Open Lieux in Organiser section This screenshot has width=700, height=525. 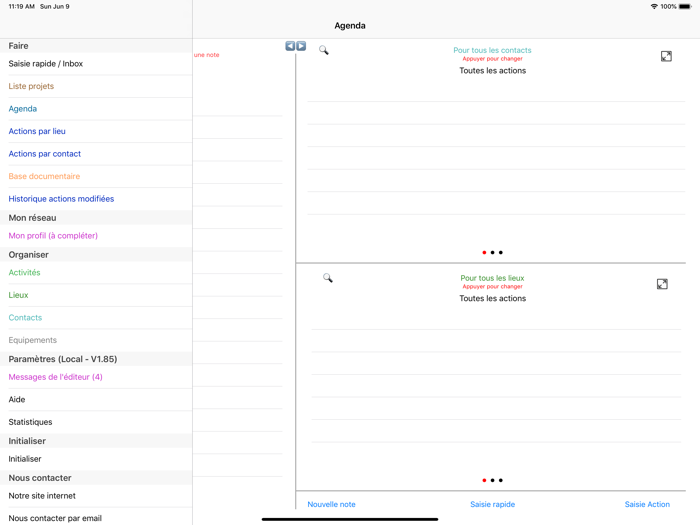96,295
